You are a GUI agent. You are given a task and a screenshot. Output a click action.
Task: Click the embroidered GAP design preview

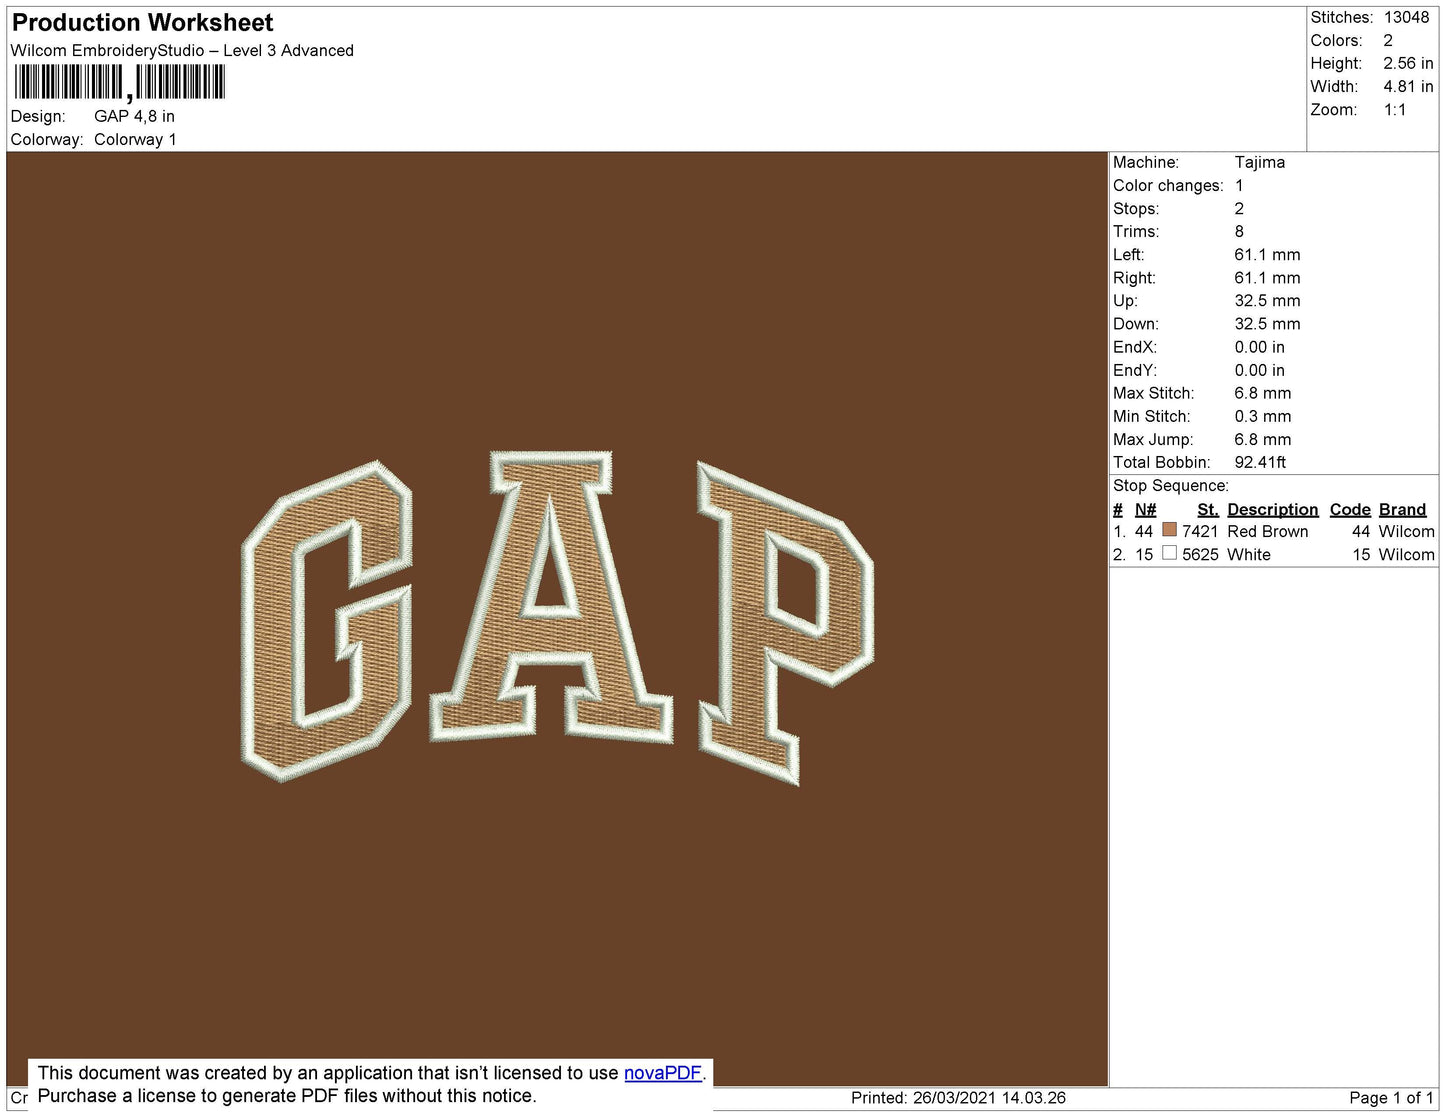[557, 618]
